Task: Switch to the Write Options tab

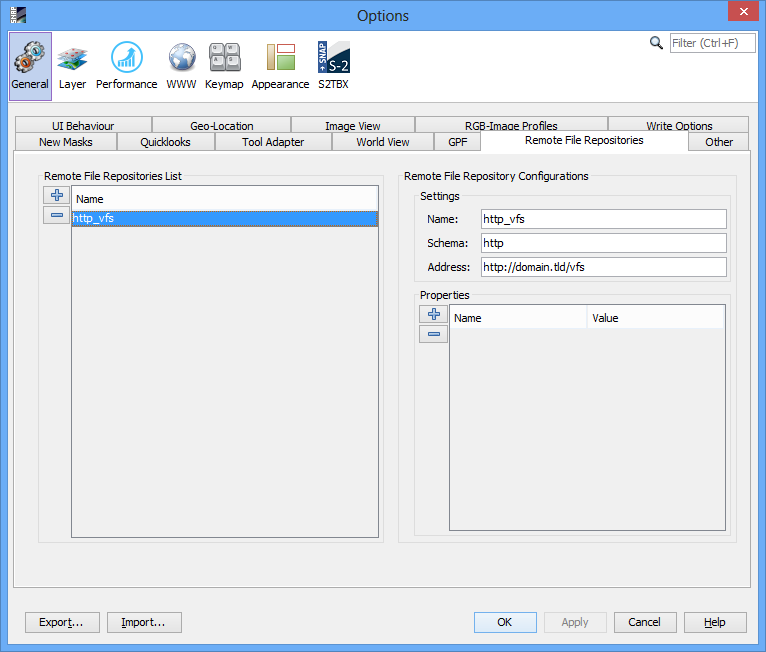Action: [679, 125]
